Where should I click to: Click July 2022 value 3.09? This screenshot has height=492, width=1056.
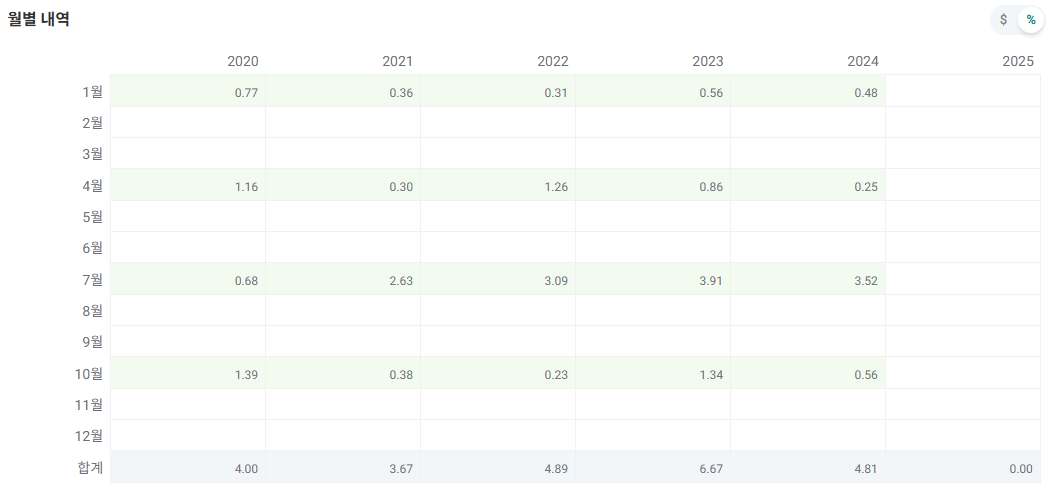click(556, 281)
